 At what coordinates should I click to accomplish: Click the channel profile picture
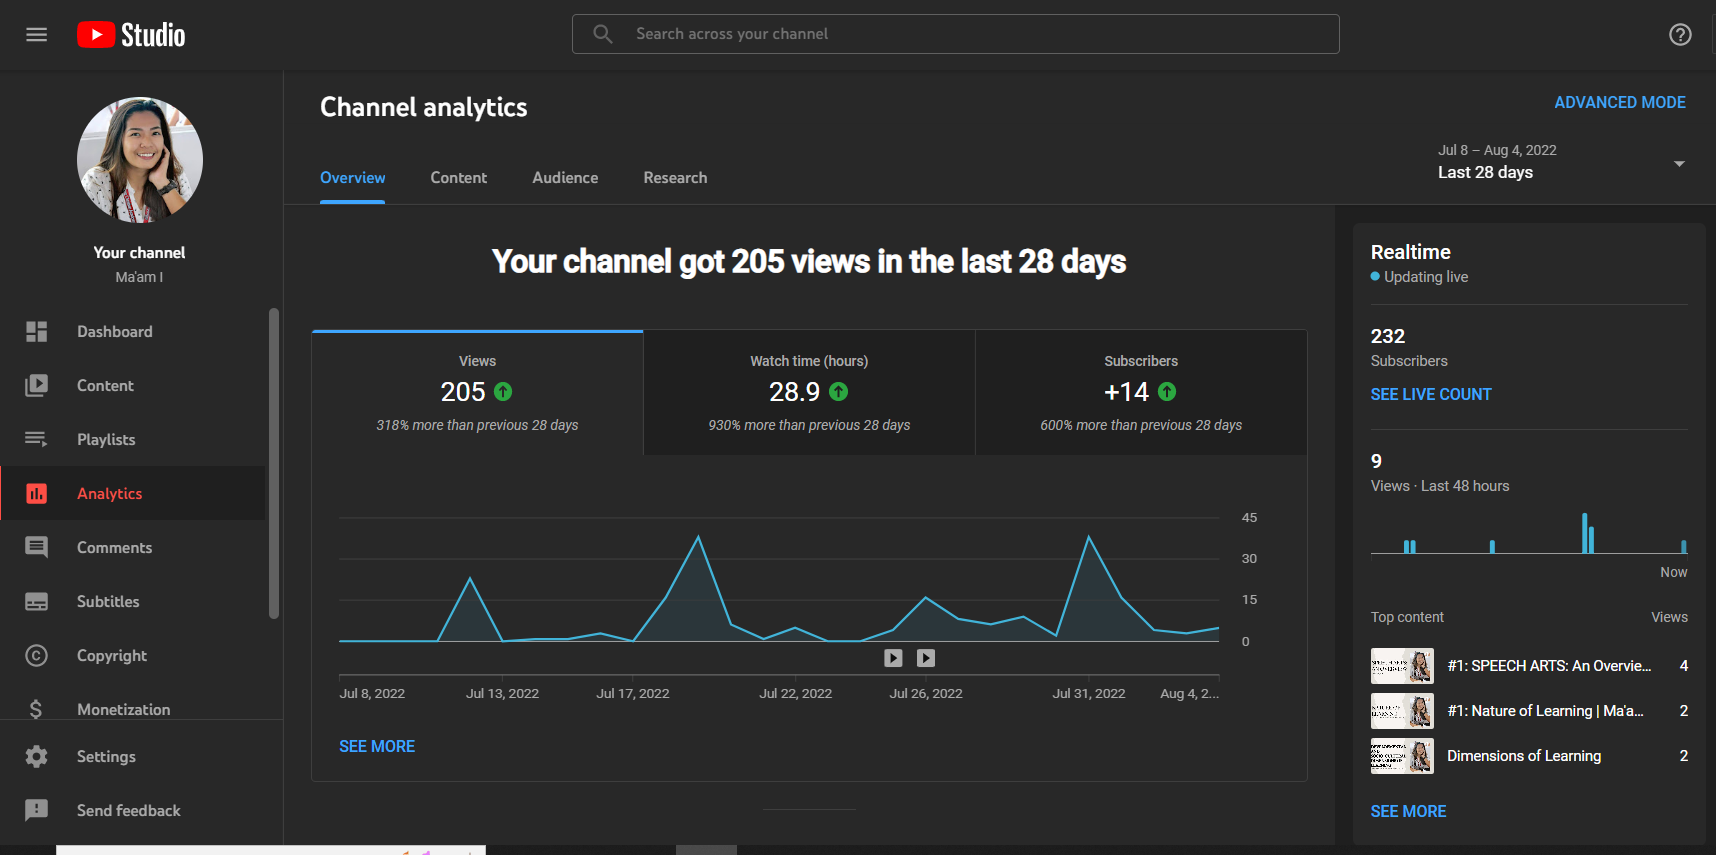click(140, 160)
